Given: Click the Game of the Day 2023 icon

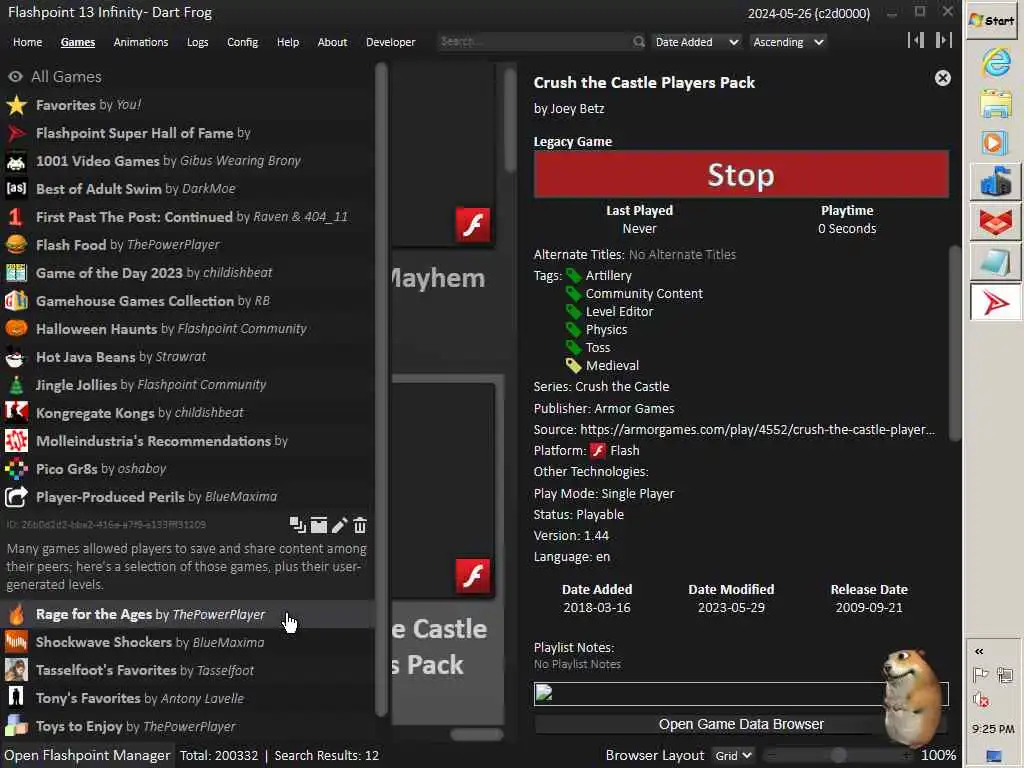Looking at the screenshot, I should [x=16, y=273].
